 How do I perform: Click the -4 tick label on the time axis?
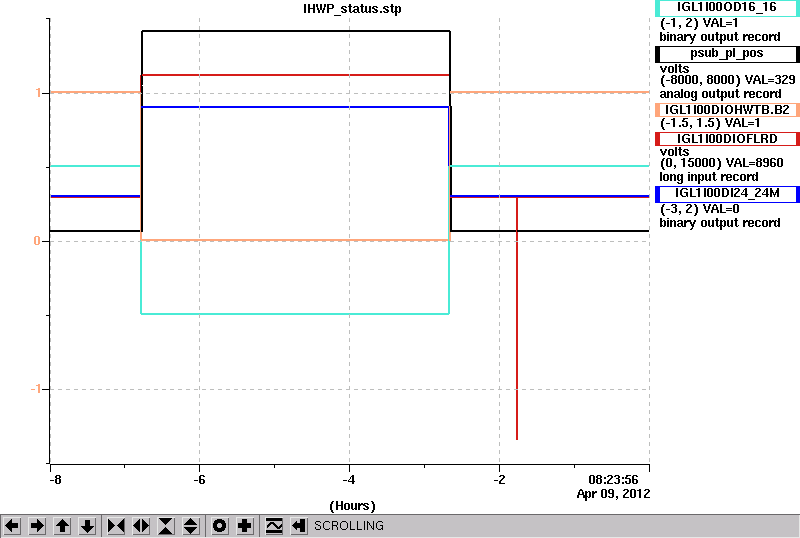[349, 480]
